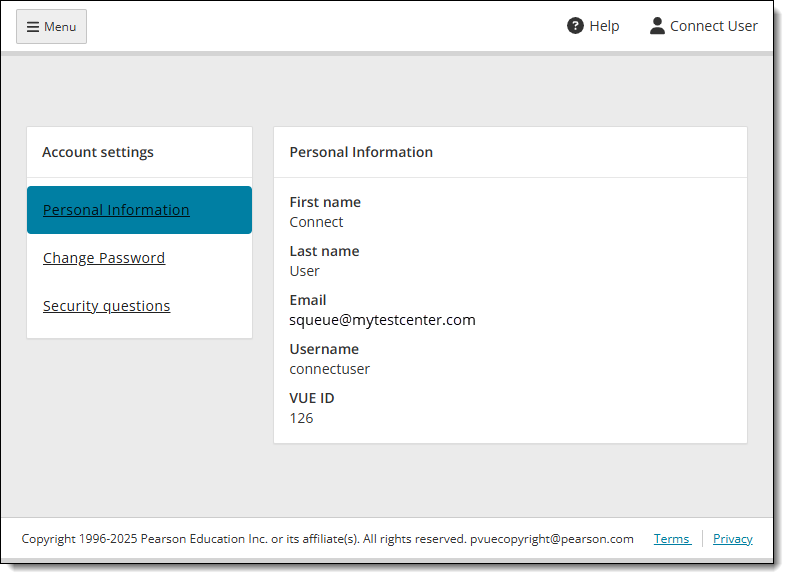The height and width of the screenshot is (579, 789).
Task: Click the hamburger lines icon
Action: (33, 27)
